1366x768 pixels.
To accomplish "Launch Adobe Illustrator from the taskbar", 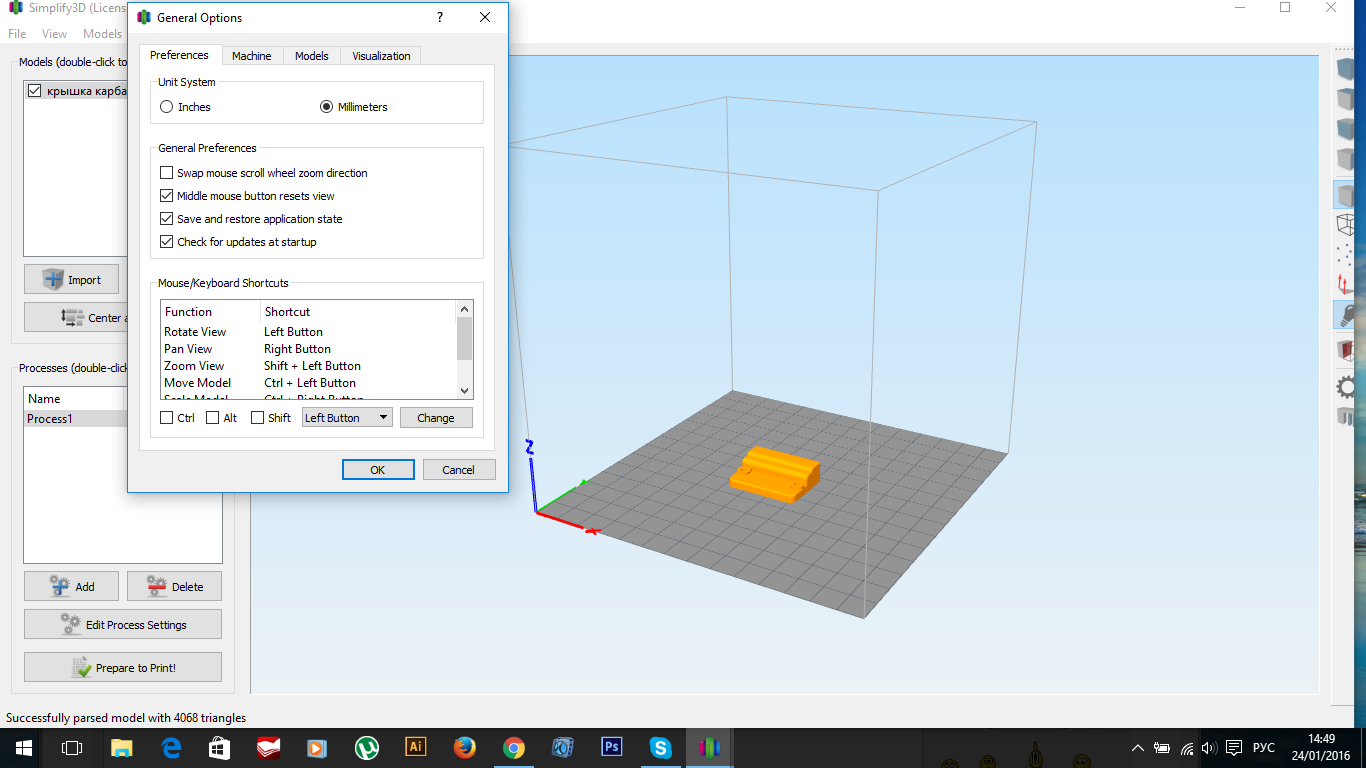I will pos(415,747).
